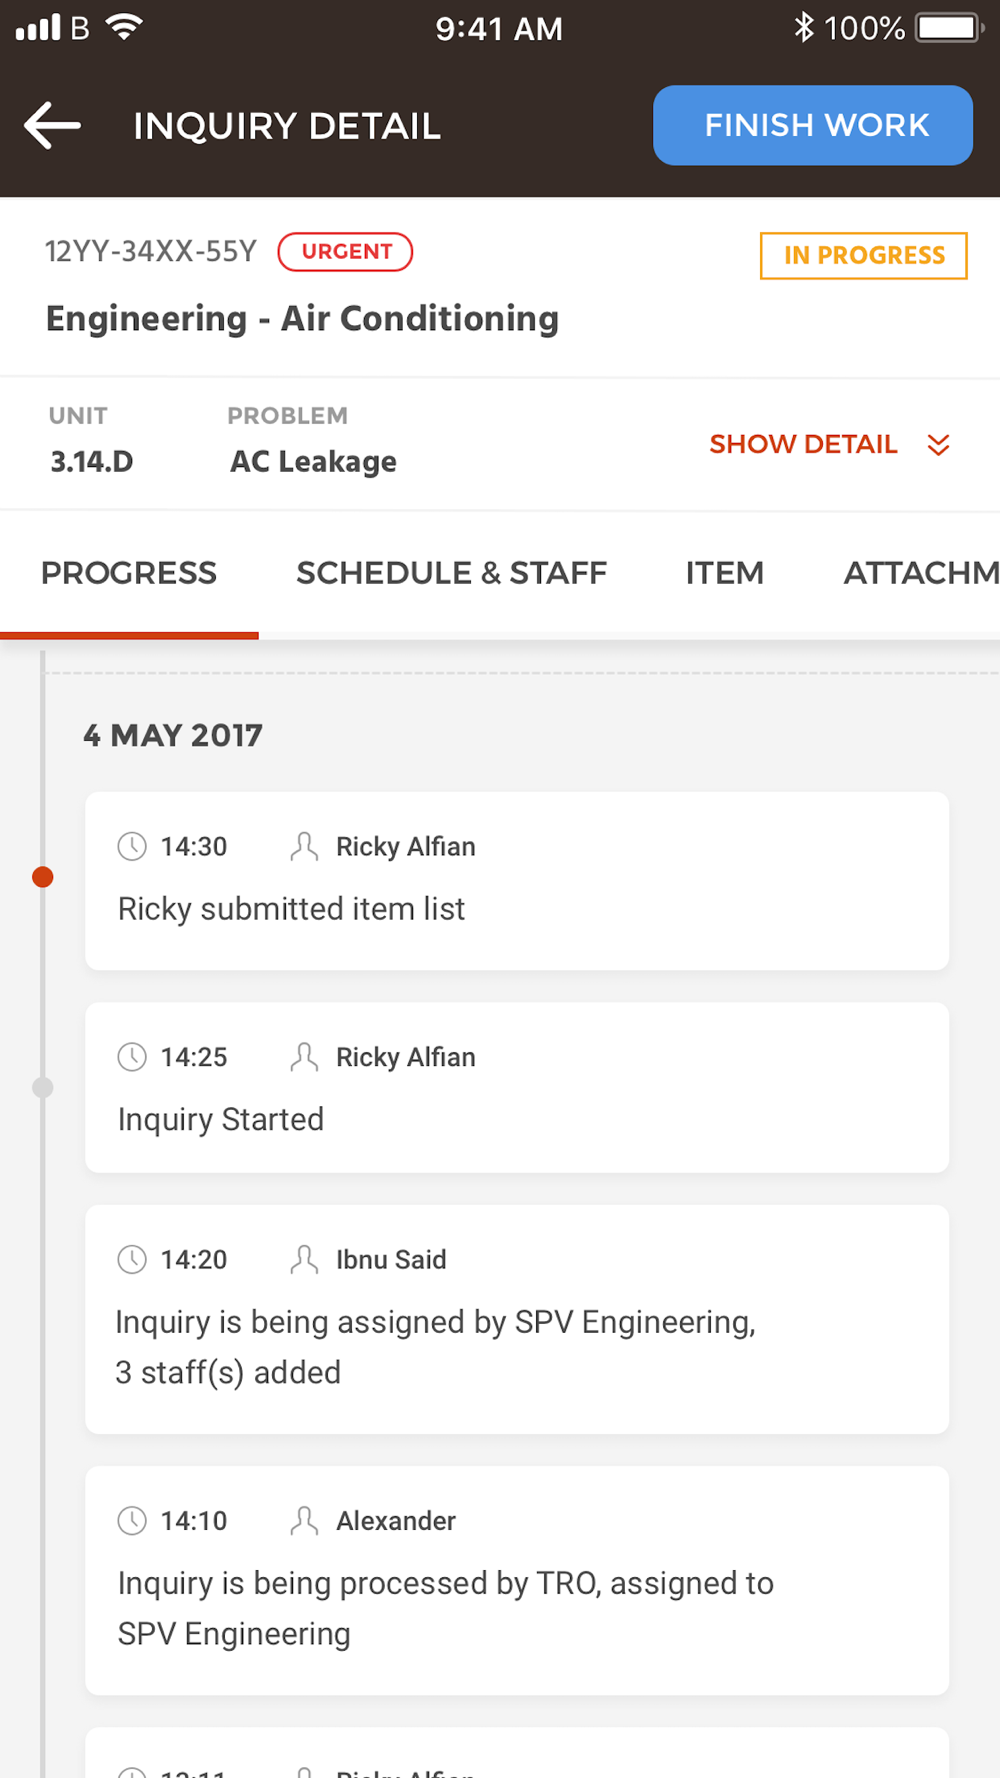Click the person icon beside Alexander
This screenshot has height=1778, width=1000.
coord(304,1521)
